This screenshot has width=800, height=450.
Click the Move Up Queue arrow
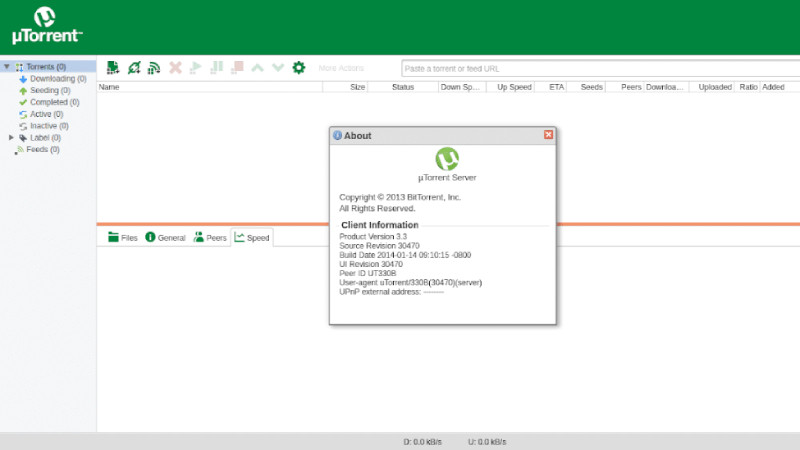[258, 67]
